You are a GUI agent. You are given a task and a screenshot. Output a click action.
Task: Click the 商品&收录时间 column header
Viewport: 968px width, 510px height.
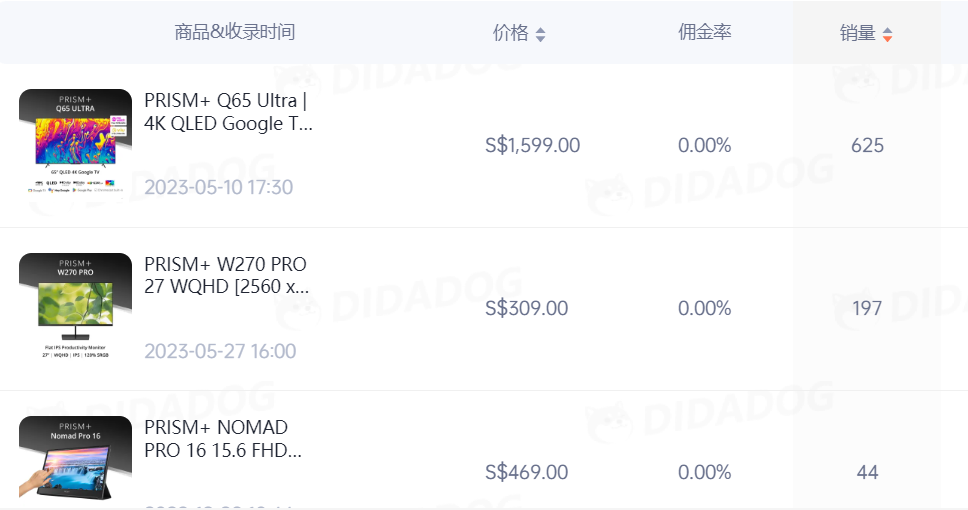click(x=235, y=32)
